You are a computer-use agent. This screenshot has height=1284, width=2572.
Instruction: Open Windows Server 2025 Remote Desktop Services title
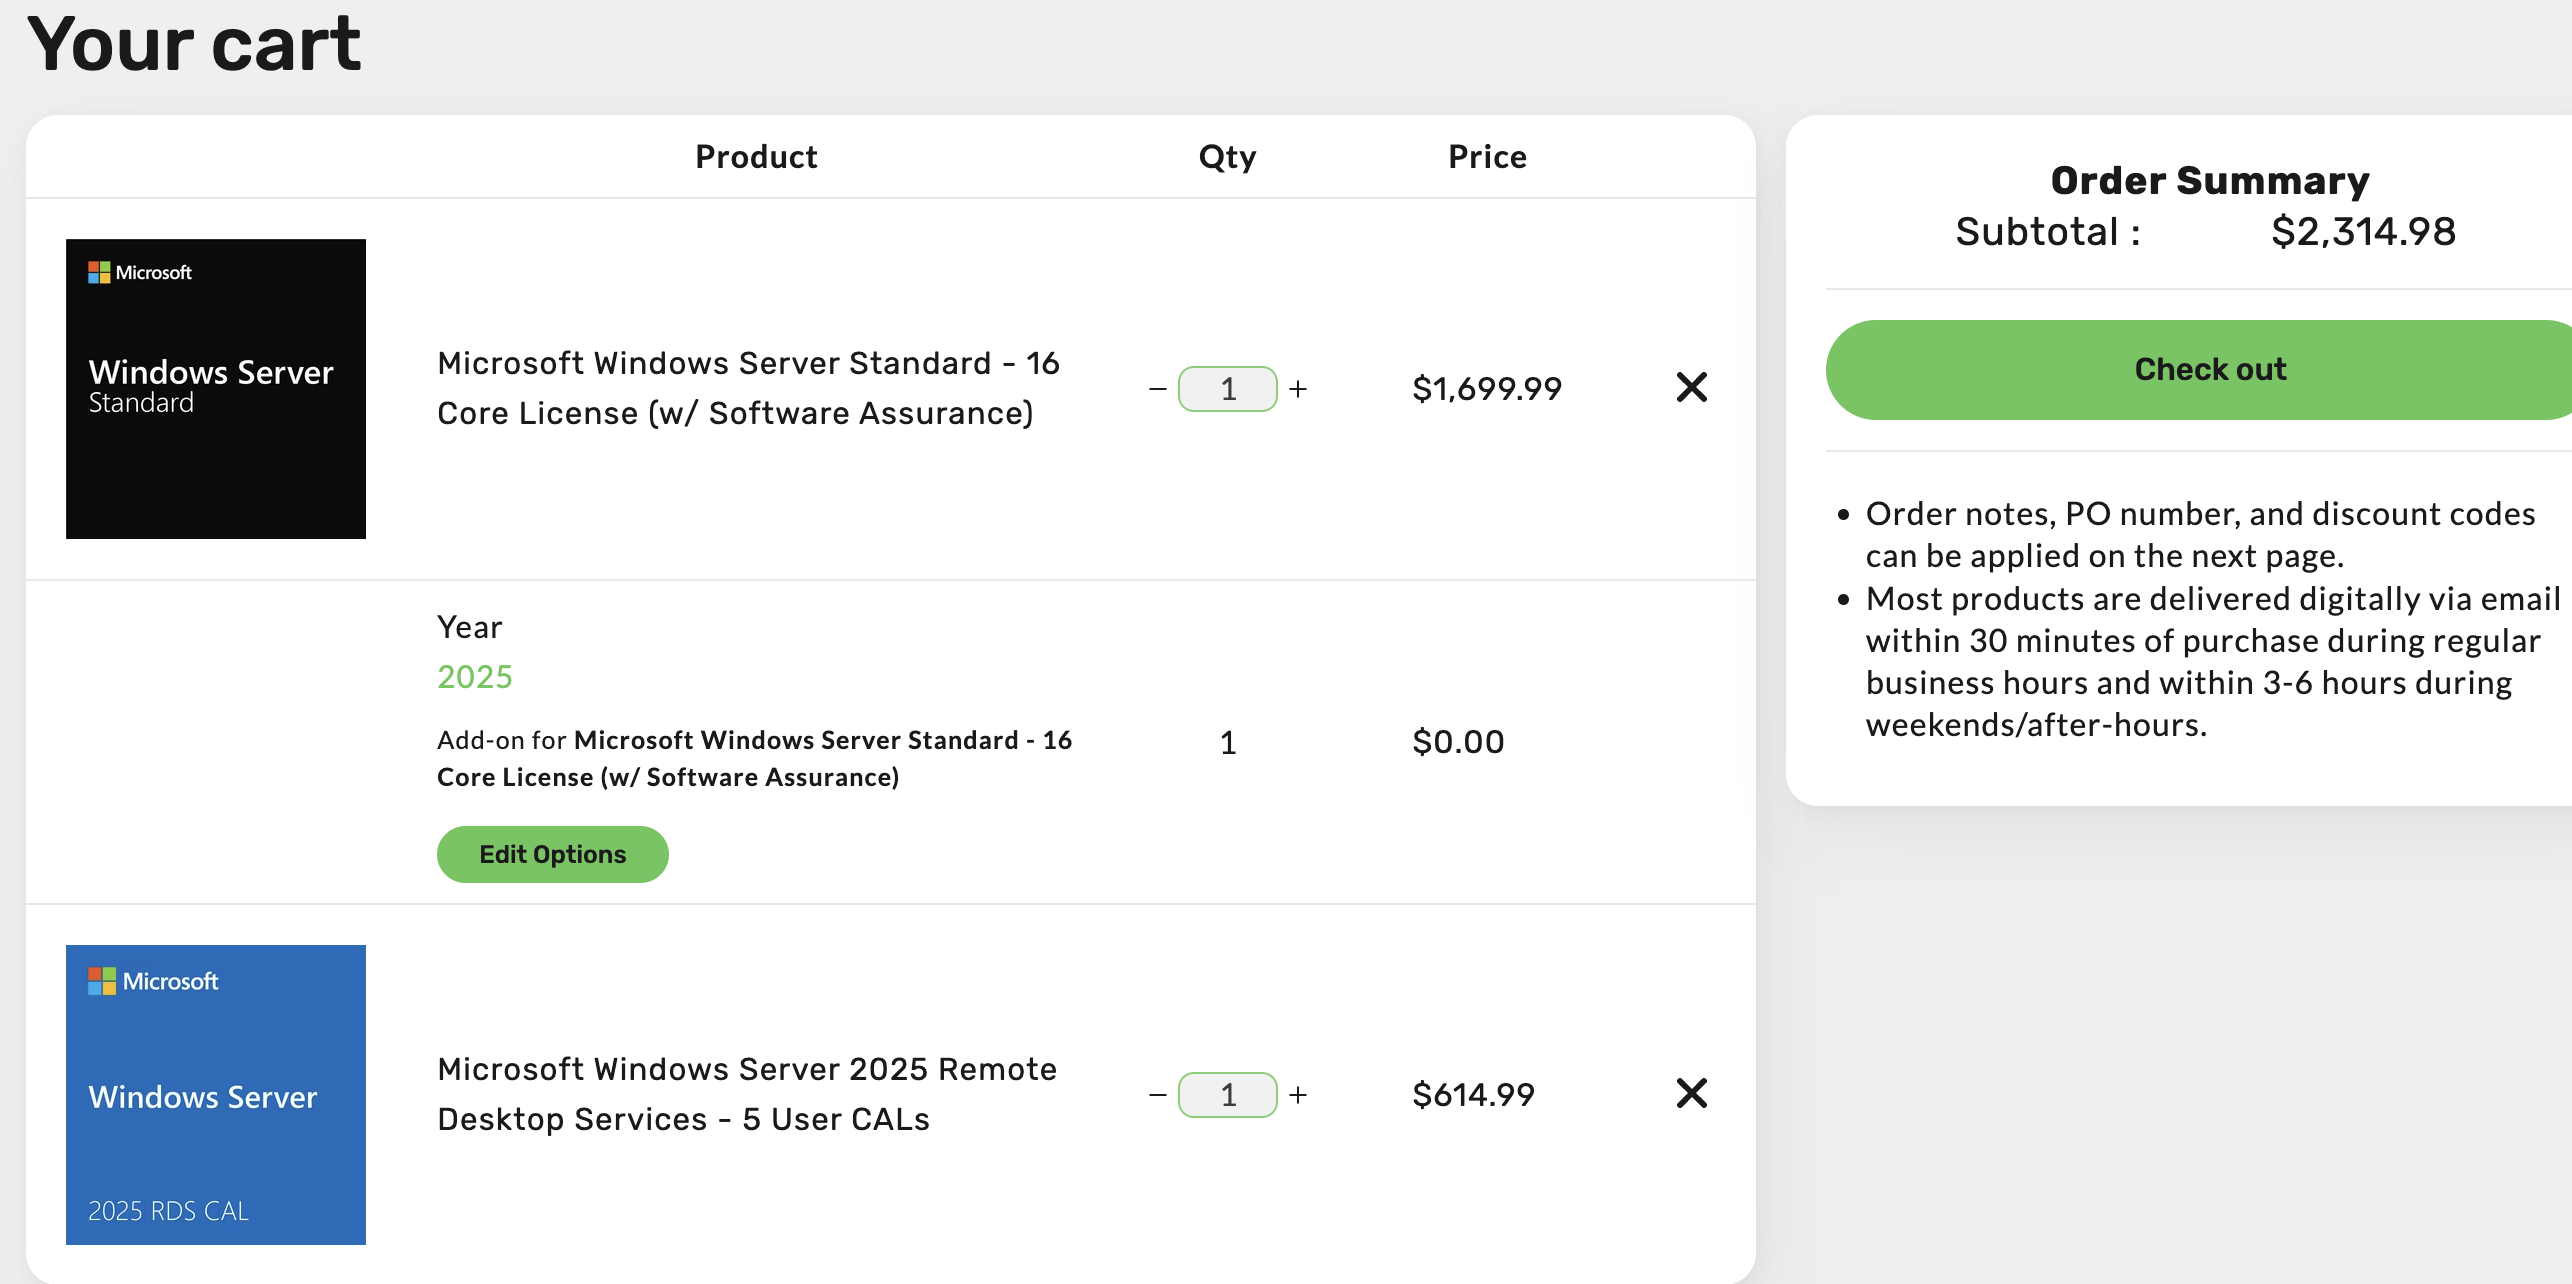[746, 1094]
